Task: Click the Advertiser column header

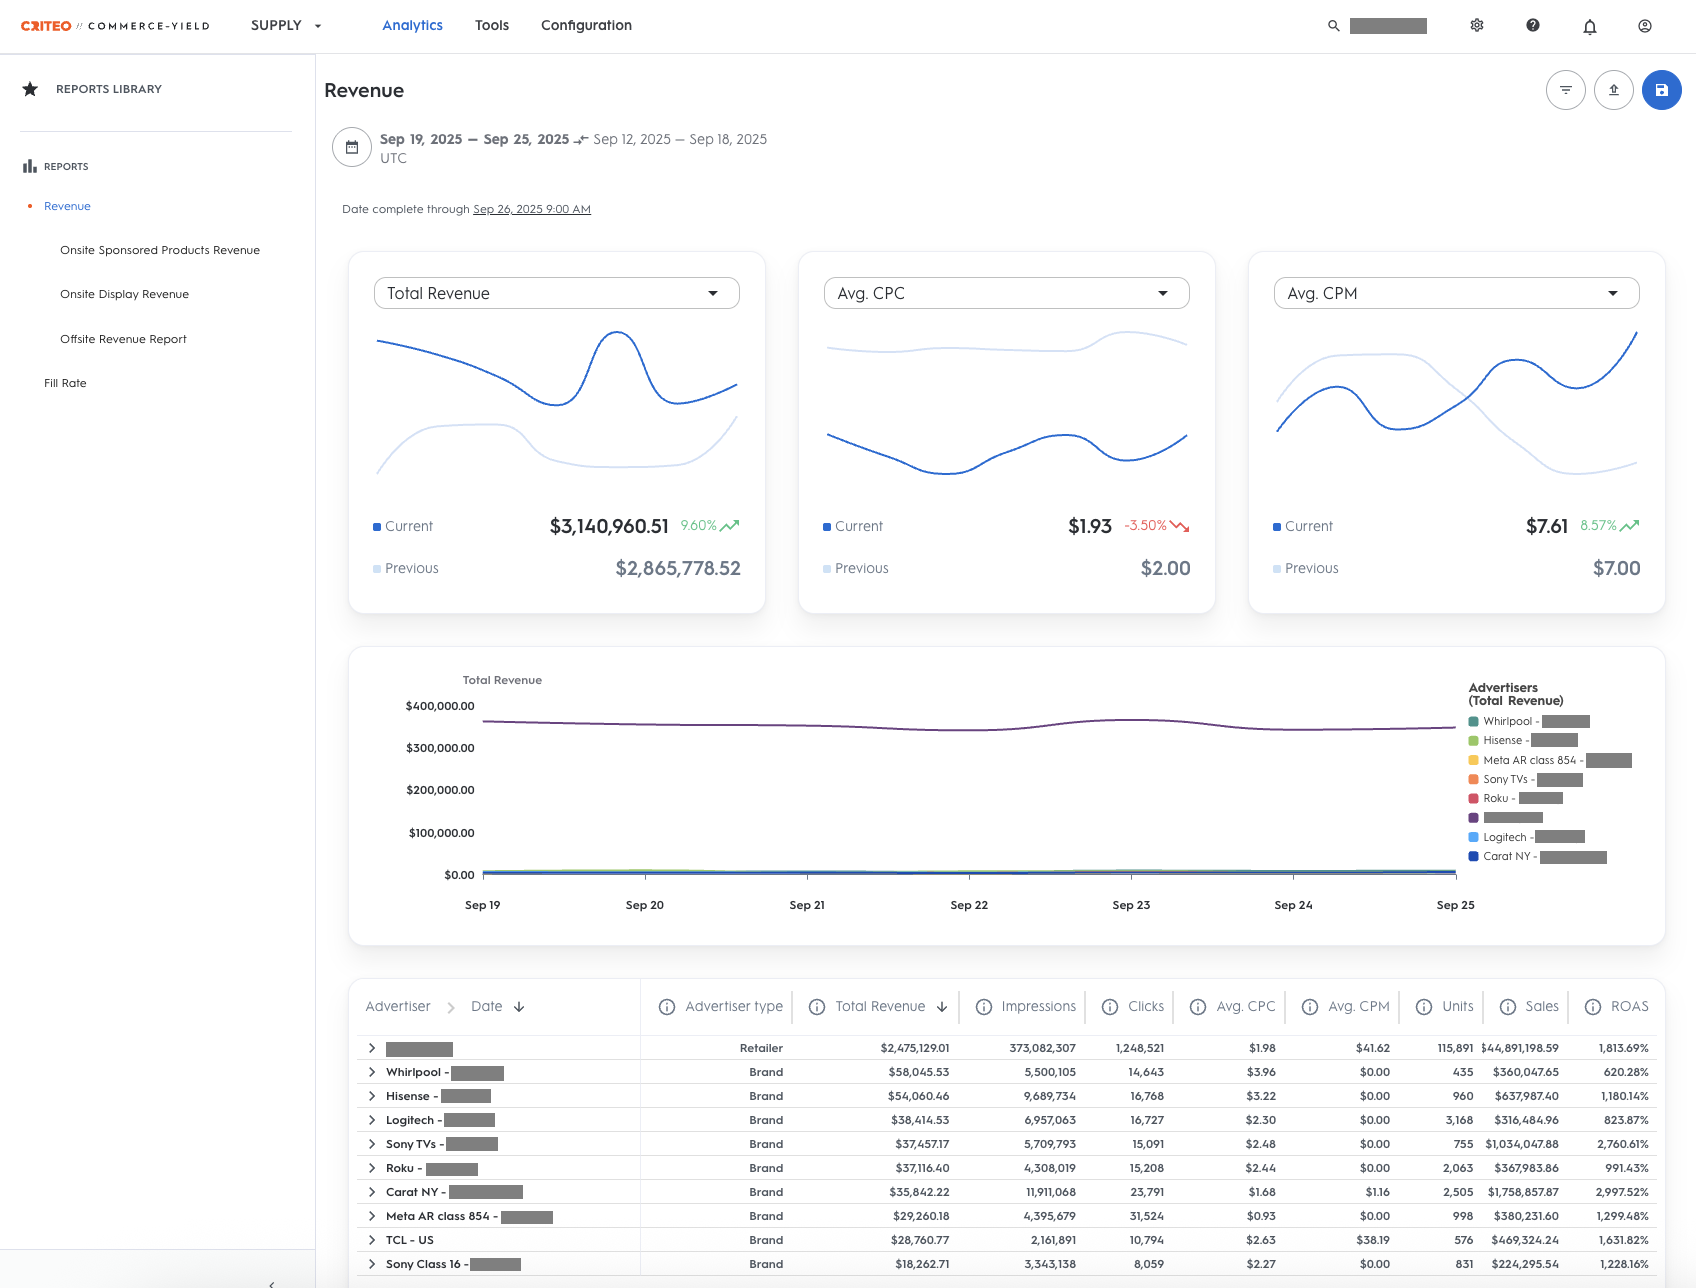Action: tap(398, 1007)
